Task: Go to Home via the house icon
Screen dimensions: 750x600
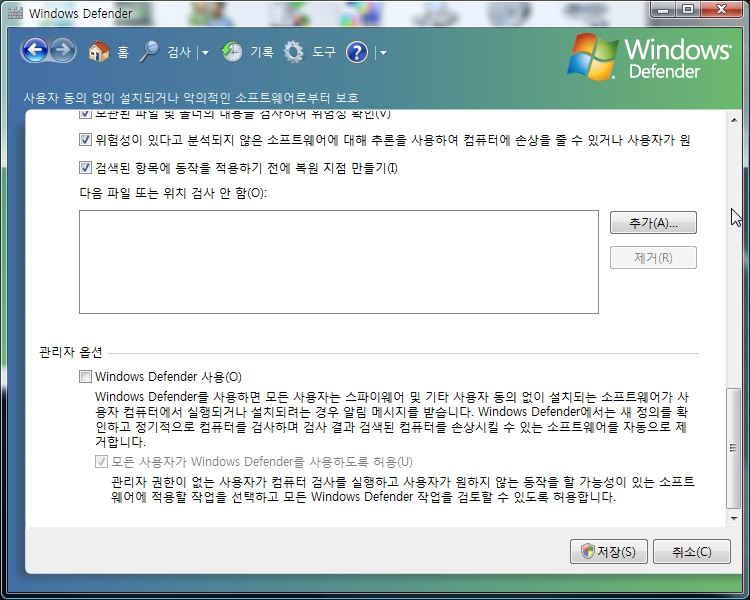Action: [98, 52]
